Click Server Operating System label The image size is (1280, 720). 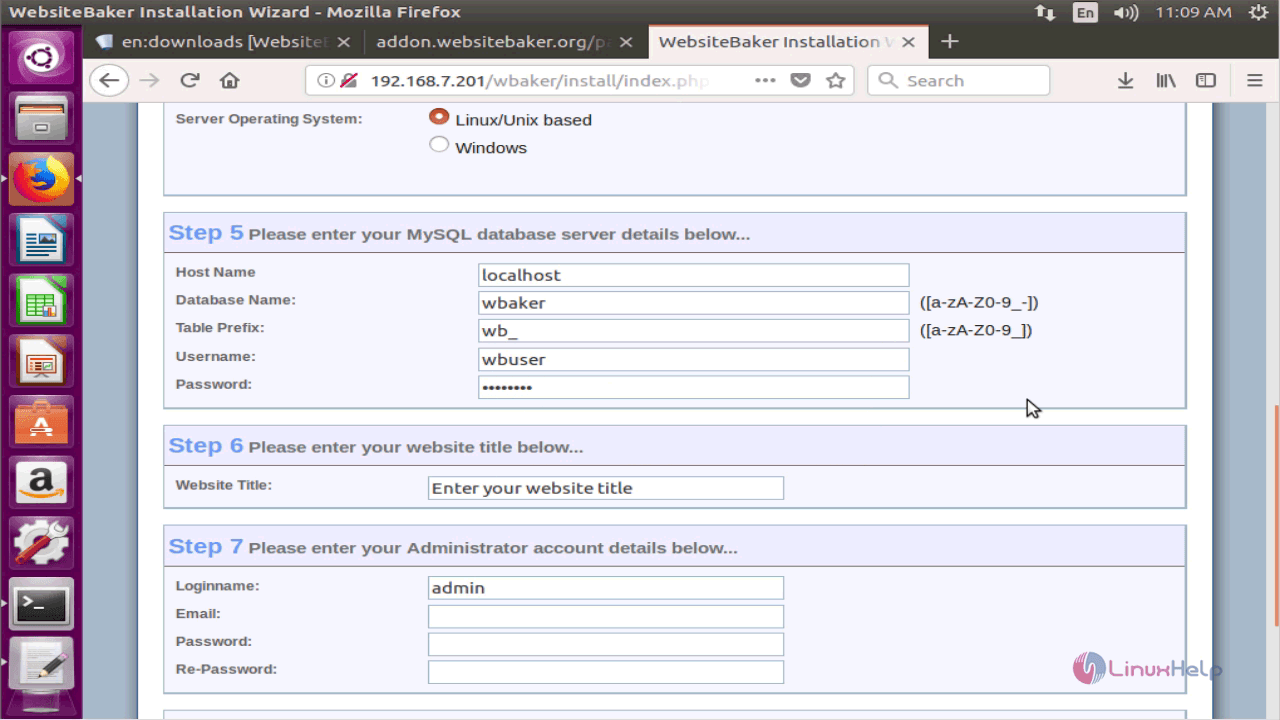(x=269, y=119)
